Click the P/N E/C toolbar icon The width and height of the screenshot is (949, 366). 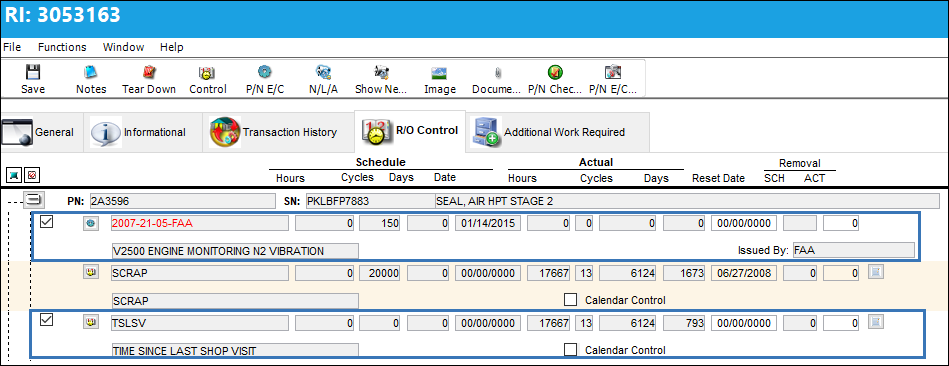(x=264, y=73)
